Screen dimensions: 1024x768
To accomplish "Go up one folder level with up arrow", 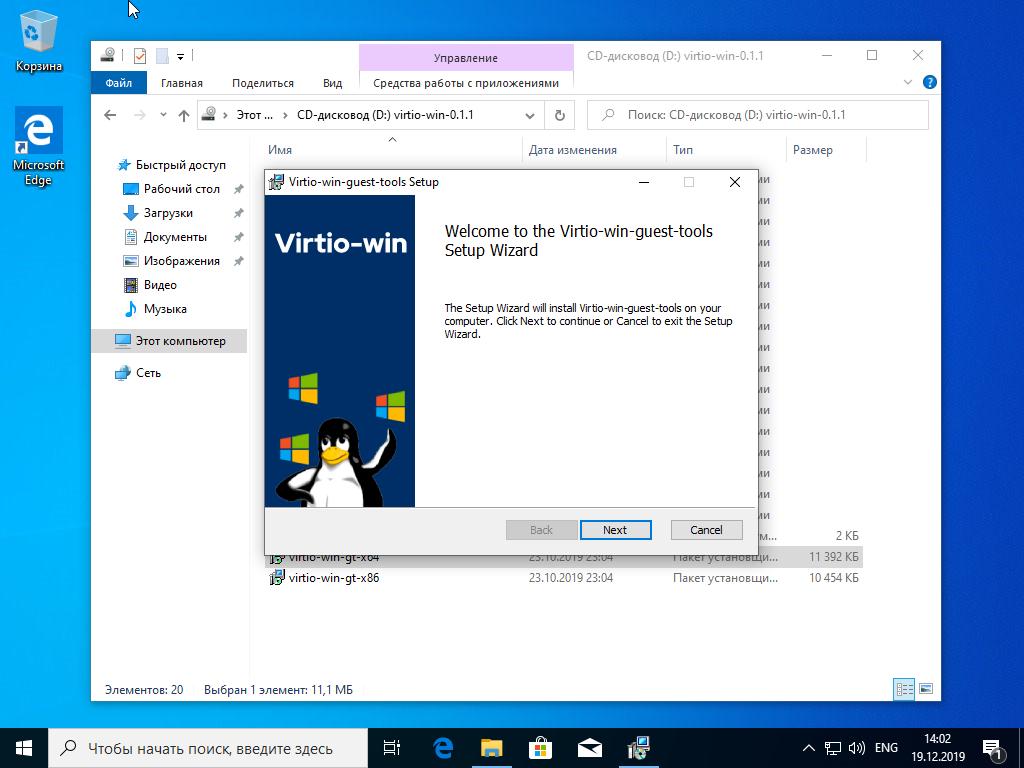I will coord(184,115).
